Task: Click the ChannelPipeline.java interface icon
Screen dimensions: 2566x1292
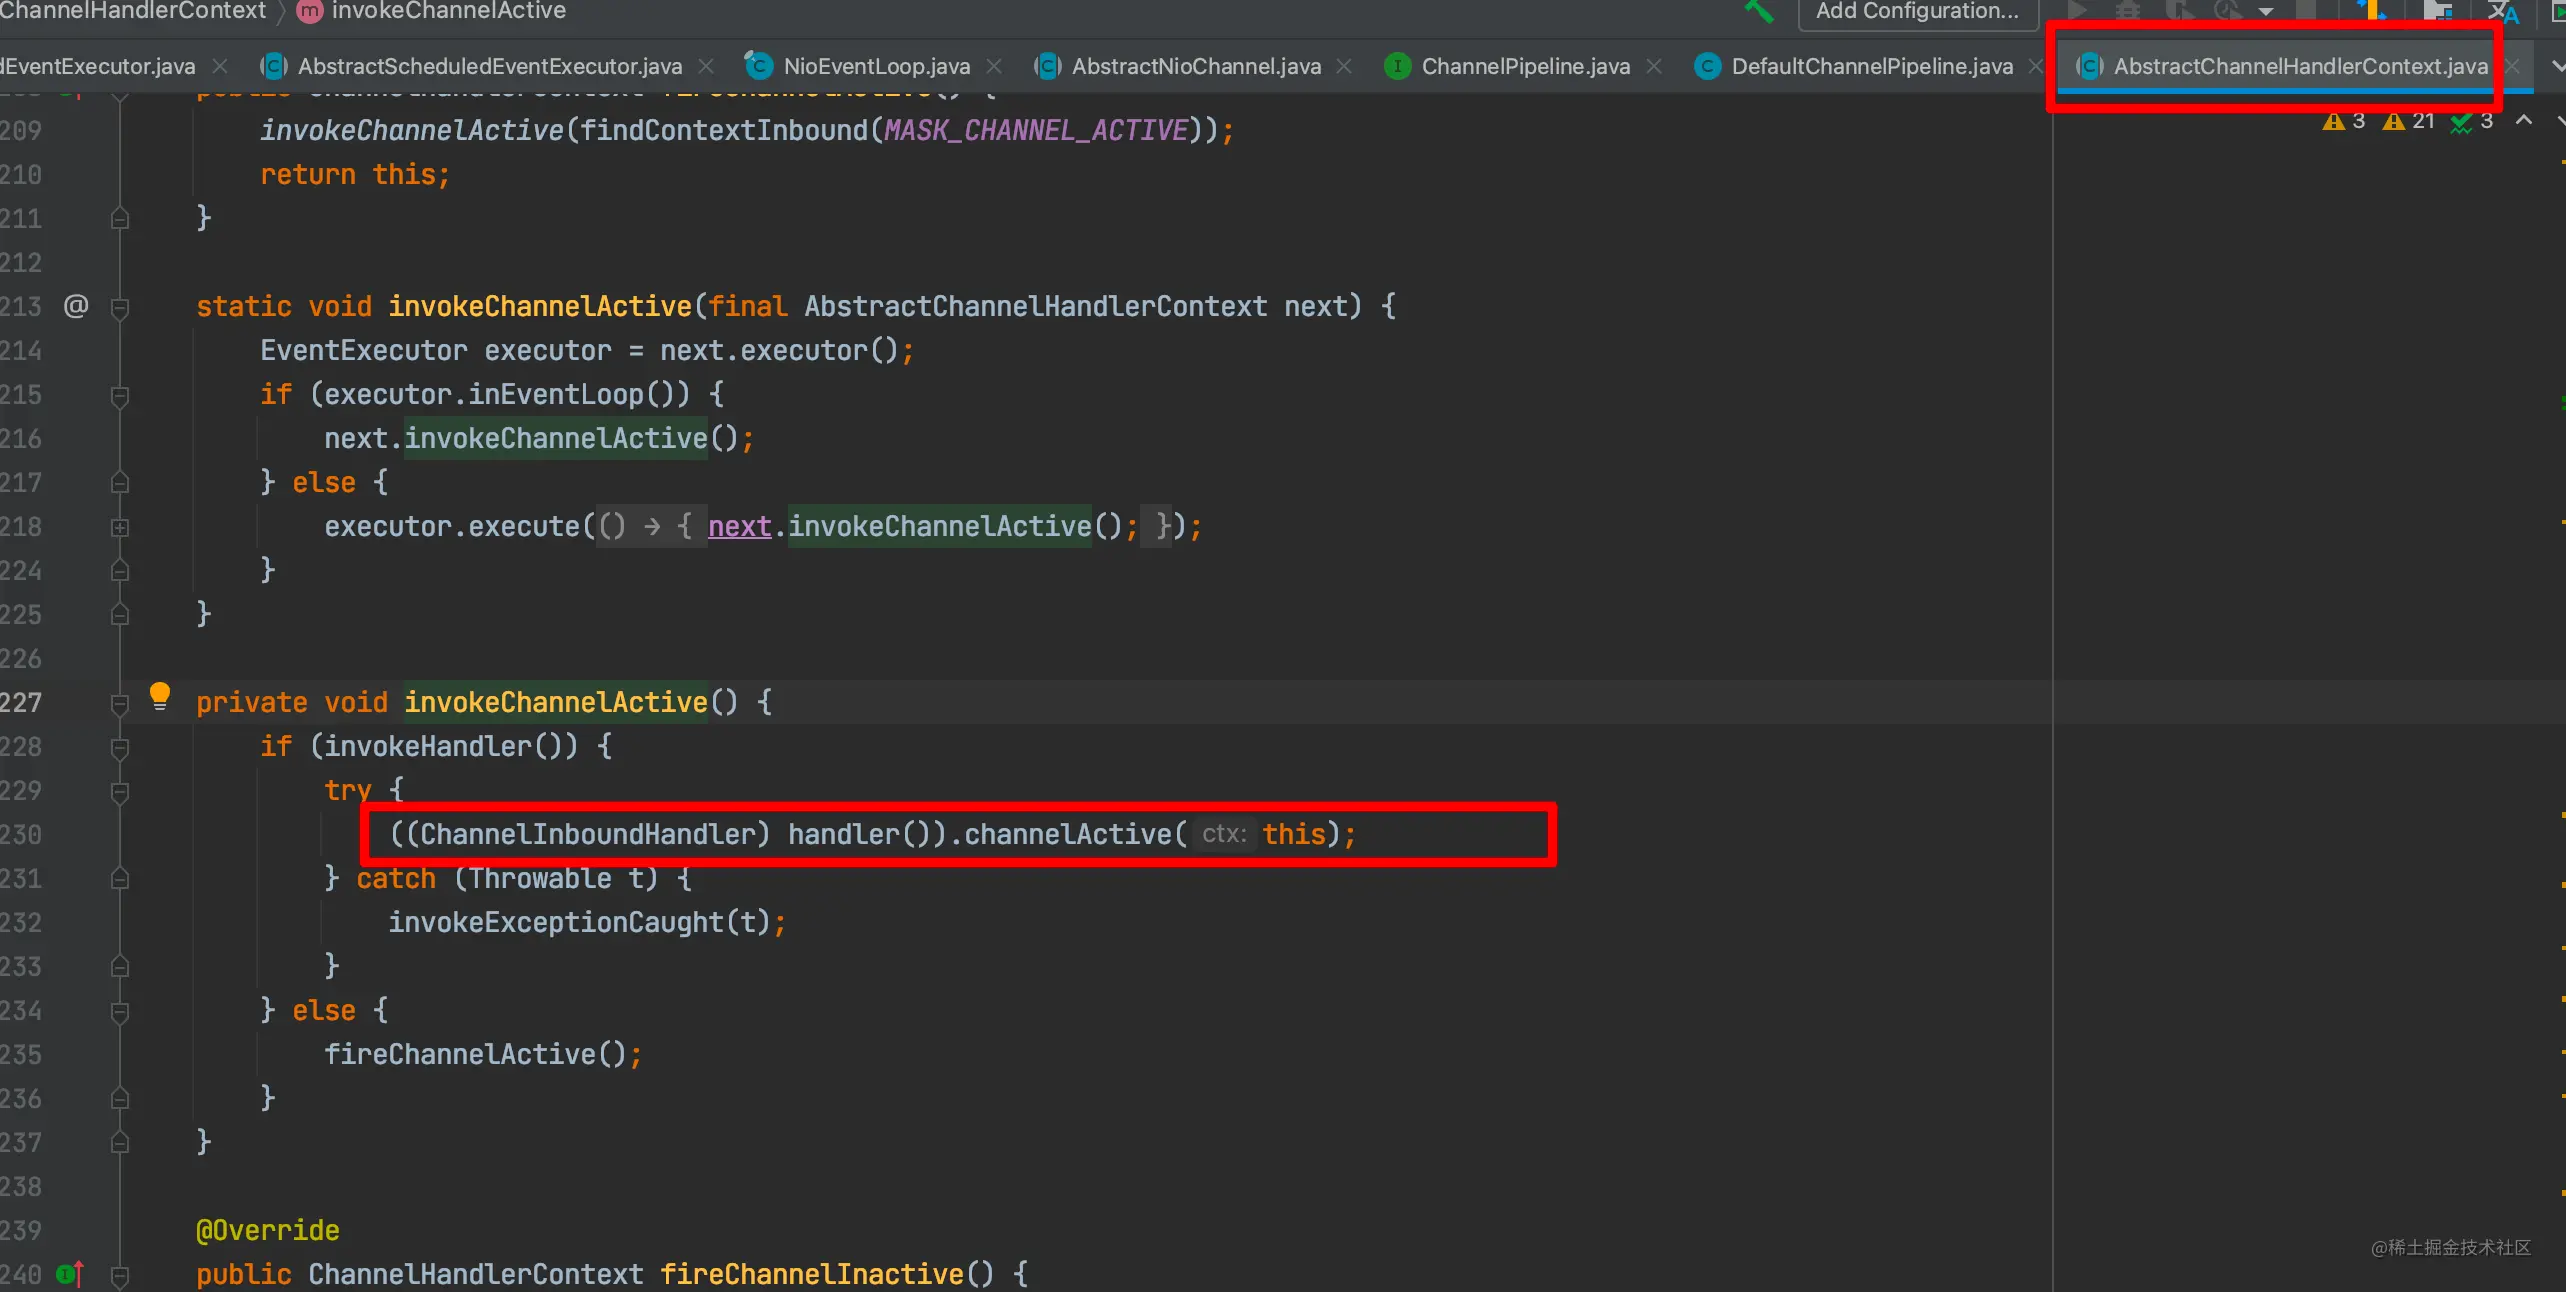Action: coord(1397,66)
